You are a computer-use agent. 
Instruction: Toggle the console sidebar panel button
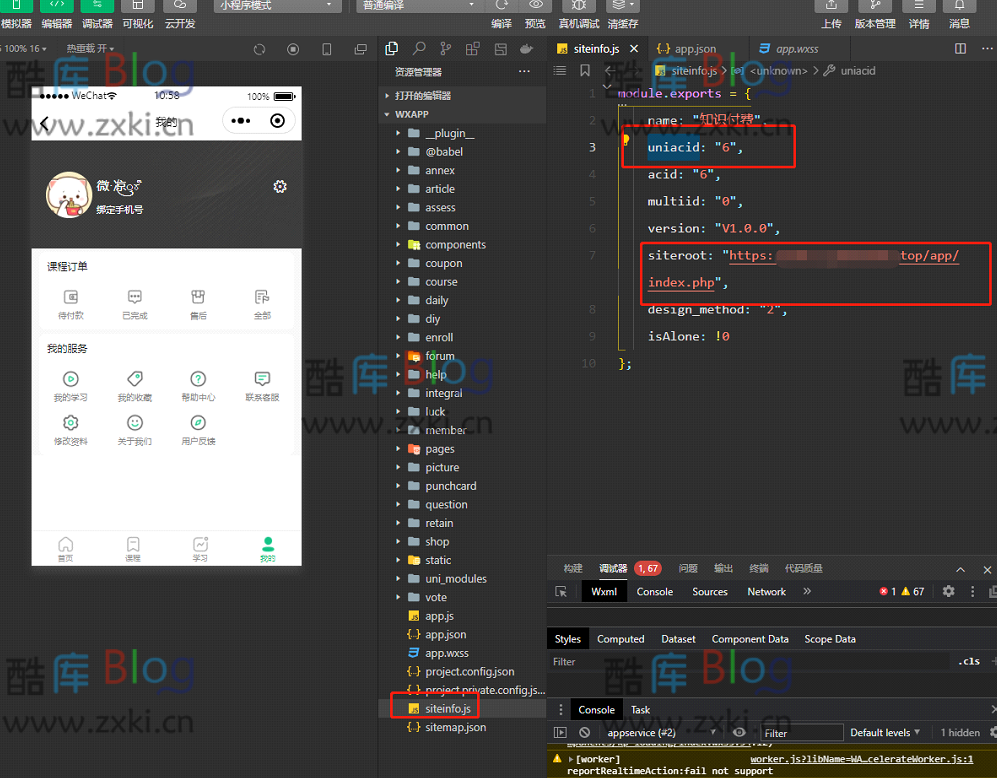561,732
